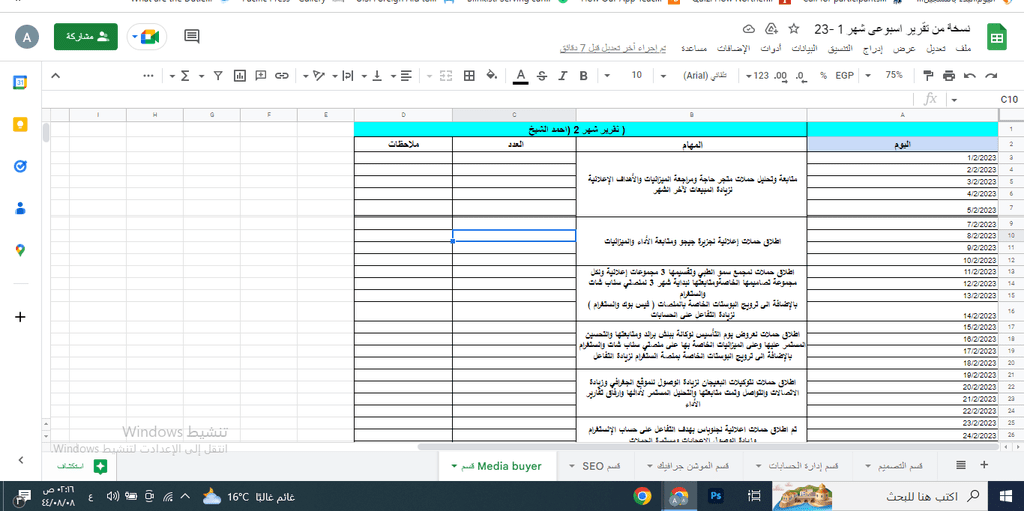
Task: Decrease decimal places
Action: [801, 76]
